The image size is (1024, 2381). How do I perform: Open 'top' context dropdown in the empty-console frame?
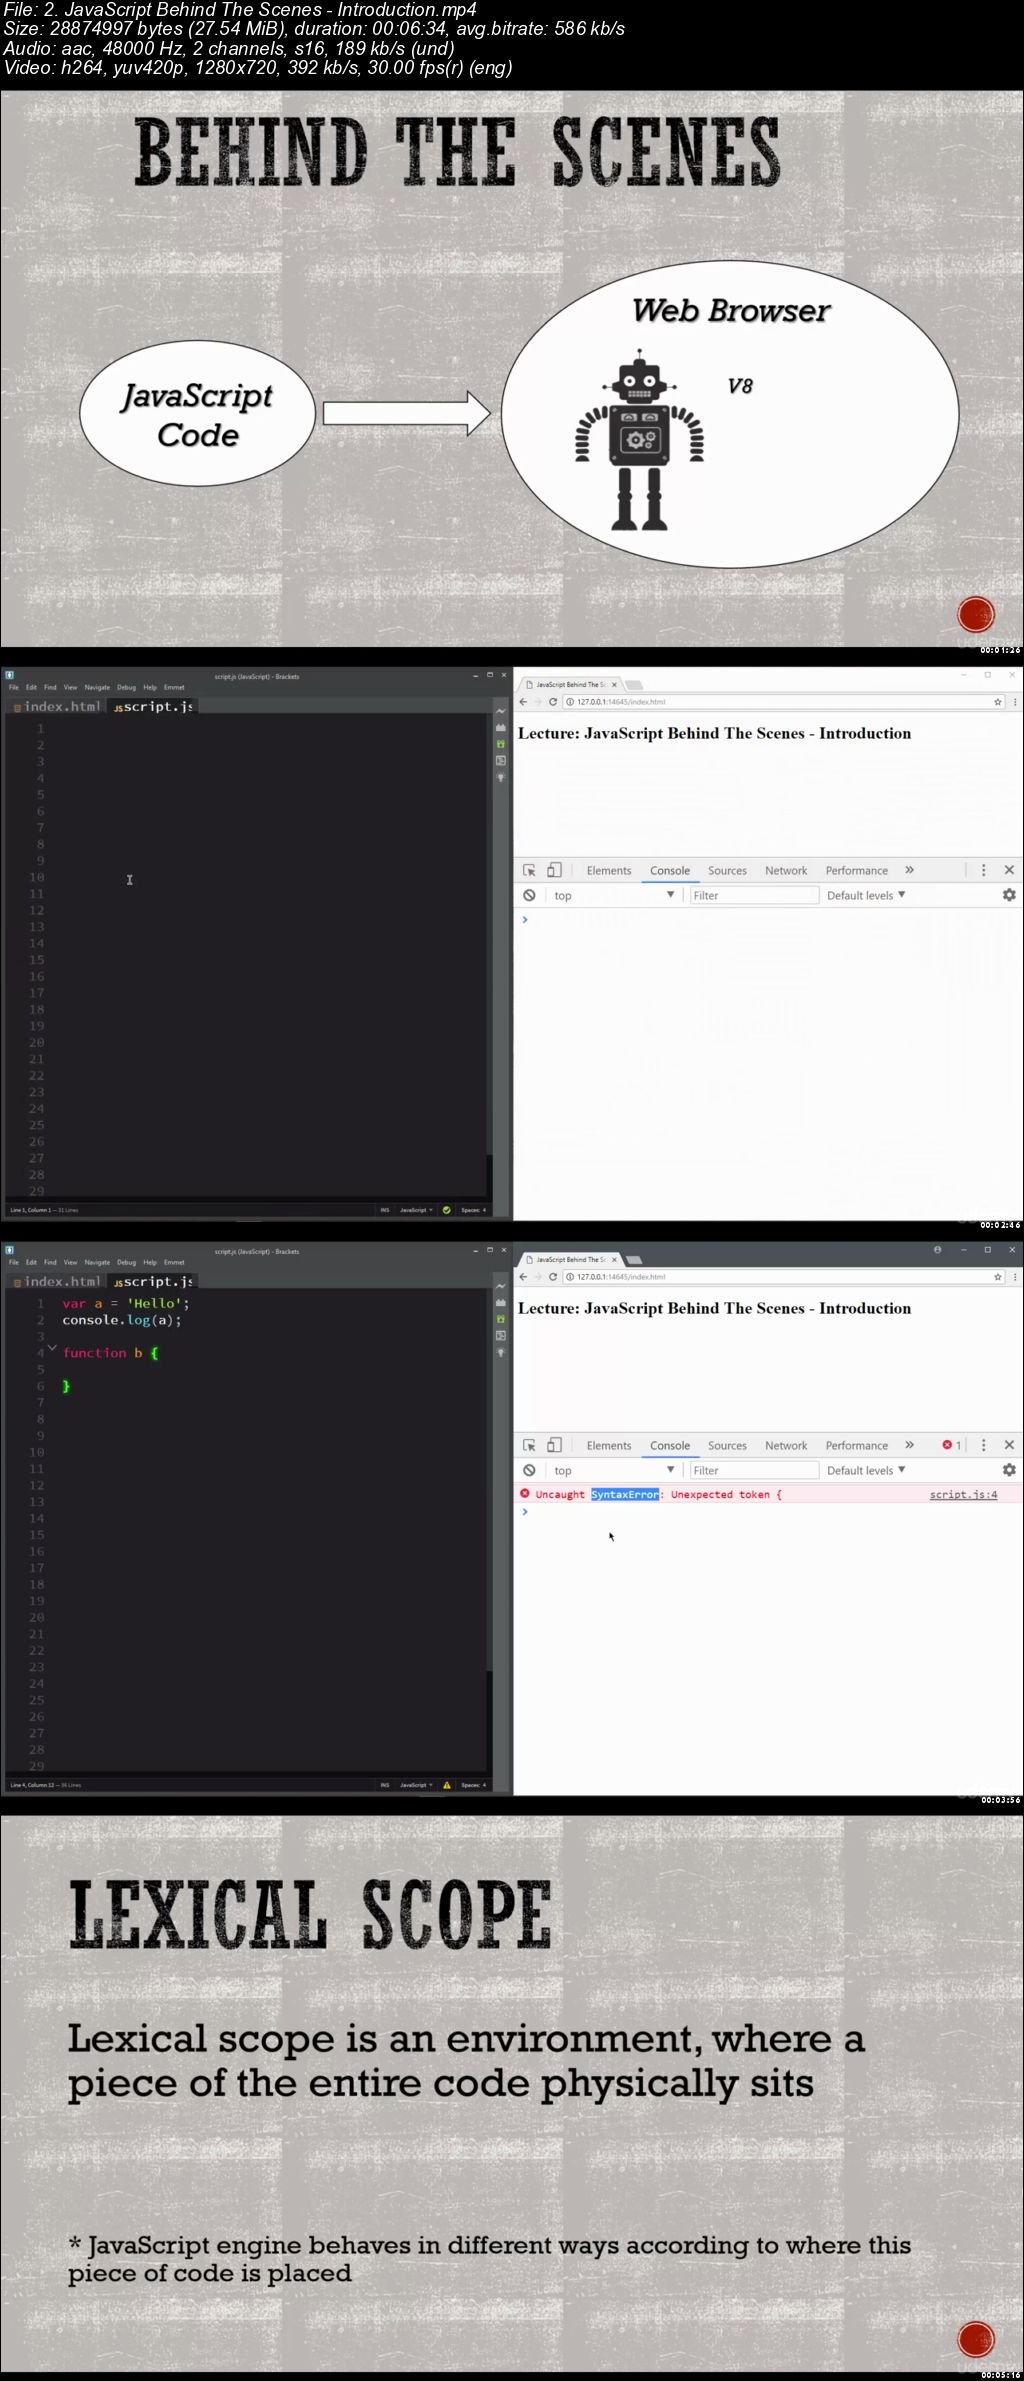[614, 895]
